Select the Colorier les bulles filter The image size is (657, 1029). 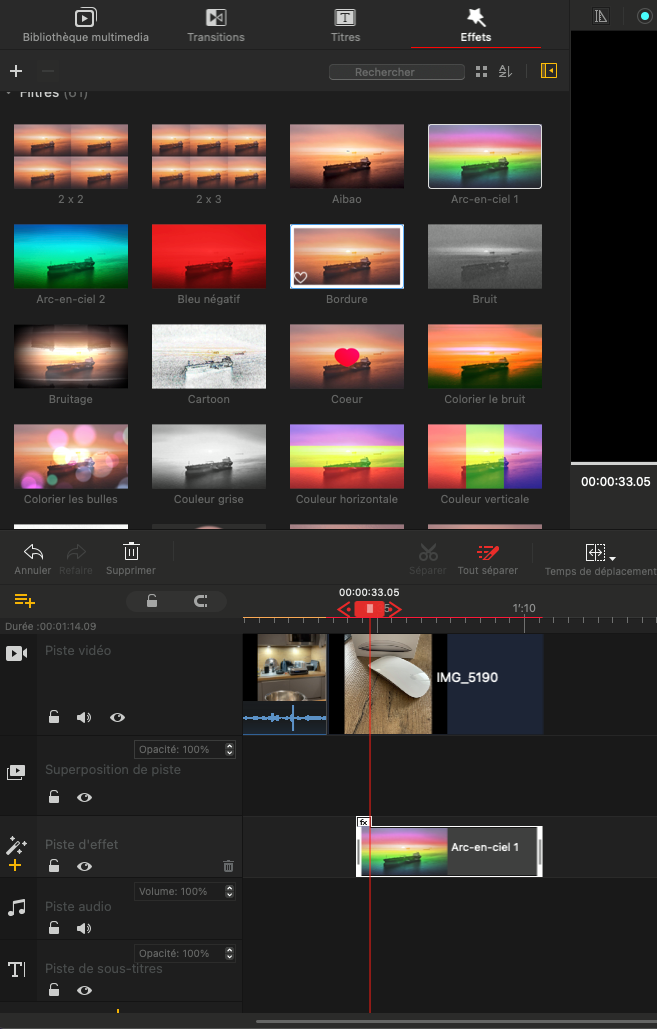pyautogui.click(x=71, y=456)
